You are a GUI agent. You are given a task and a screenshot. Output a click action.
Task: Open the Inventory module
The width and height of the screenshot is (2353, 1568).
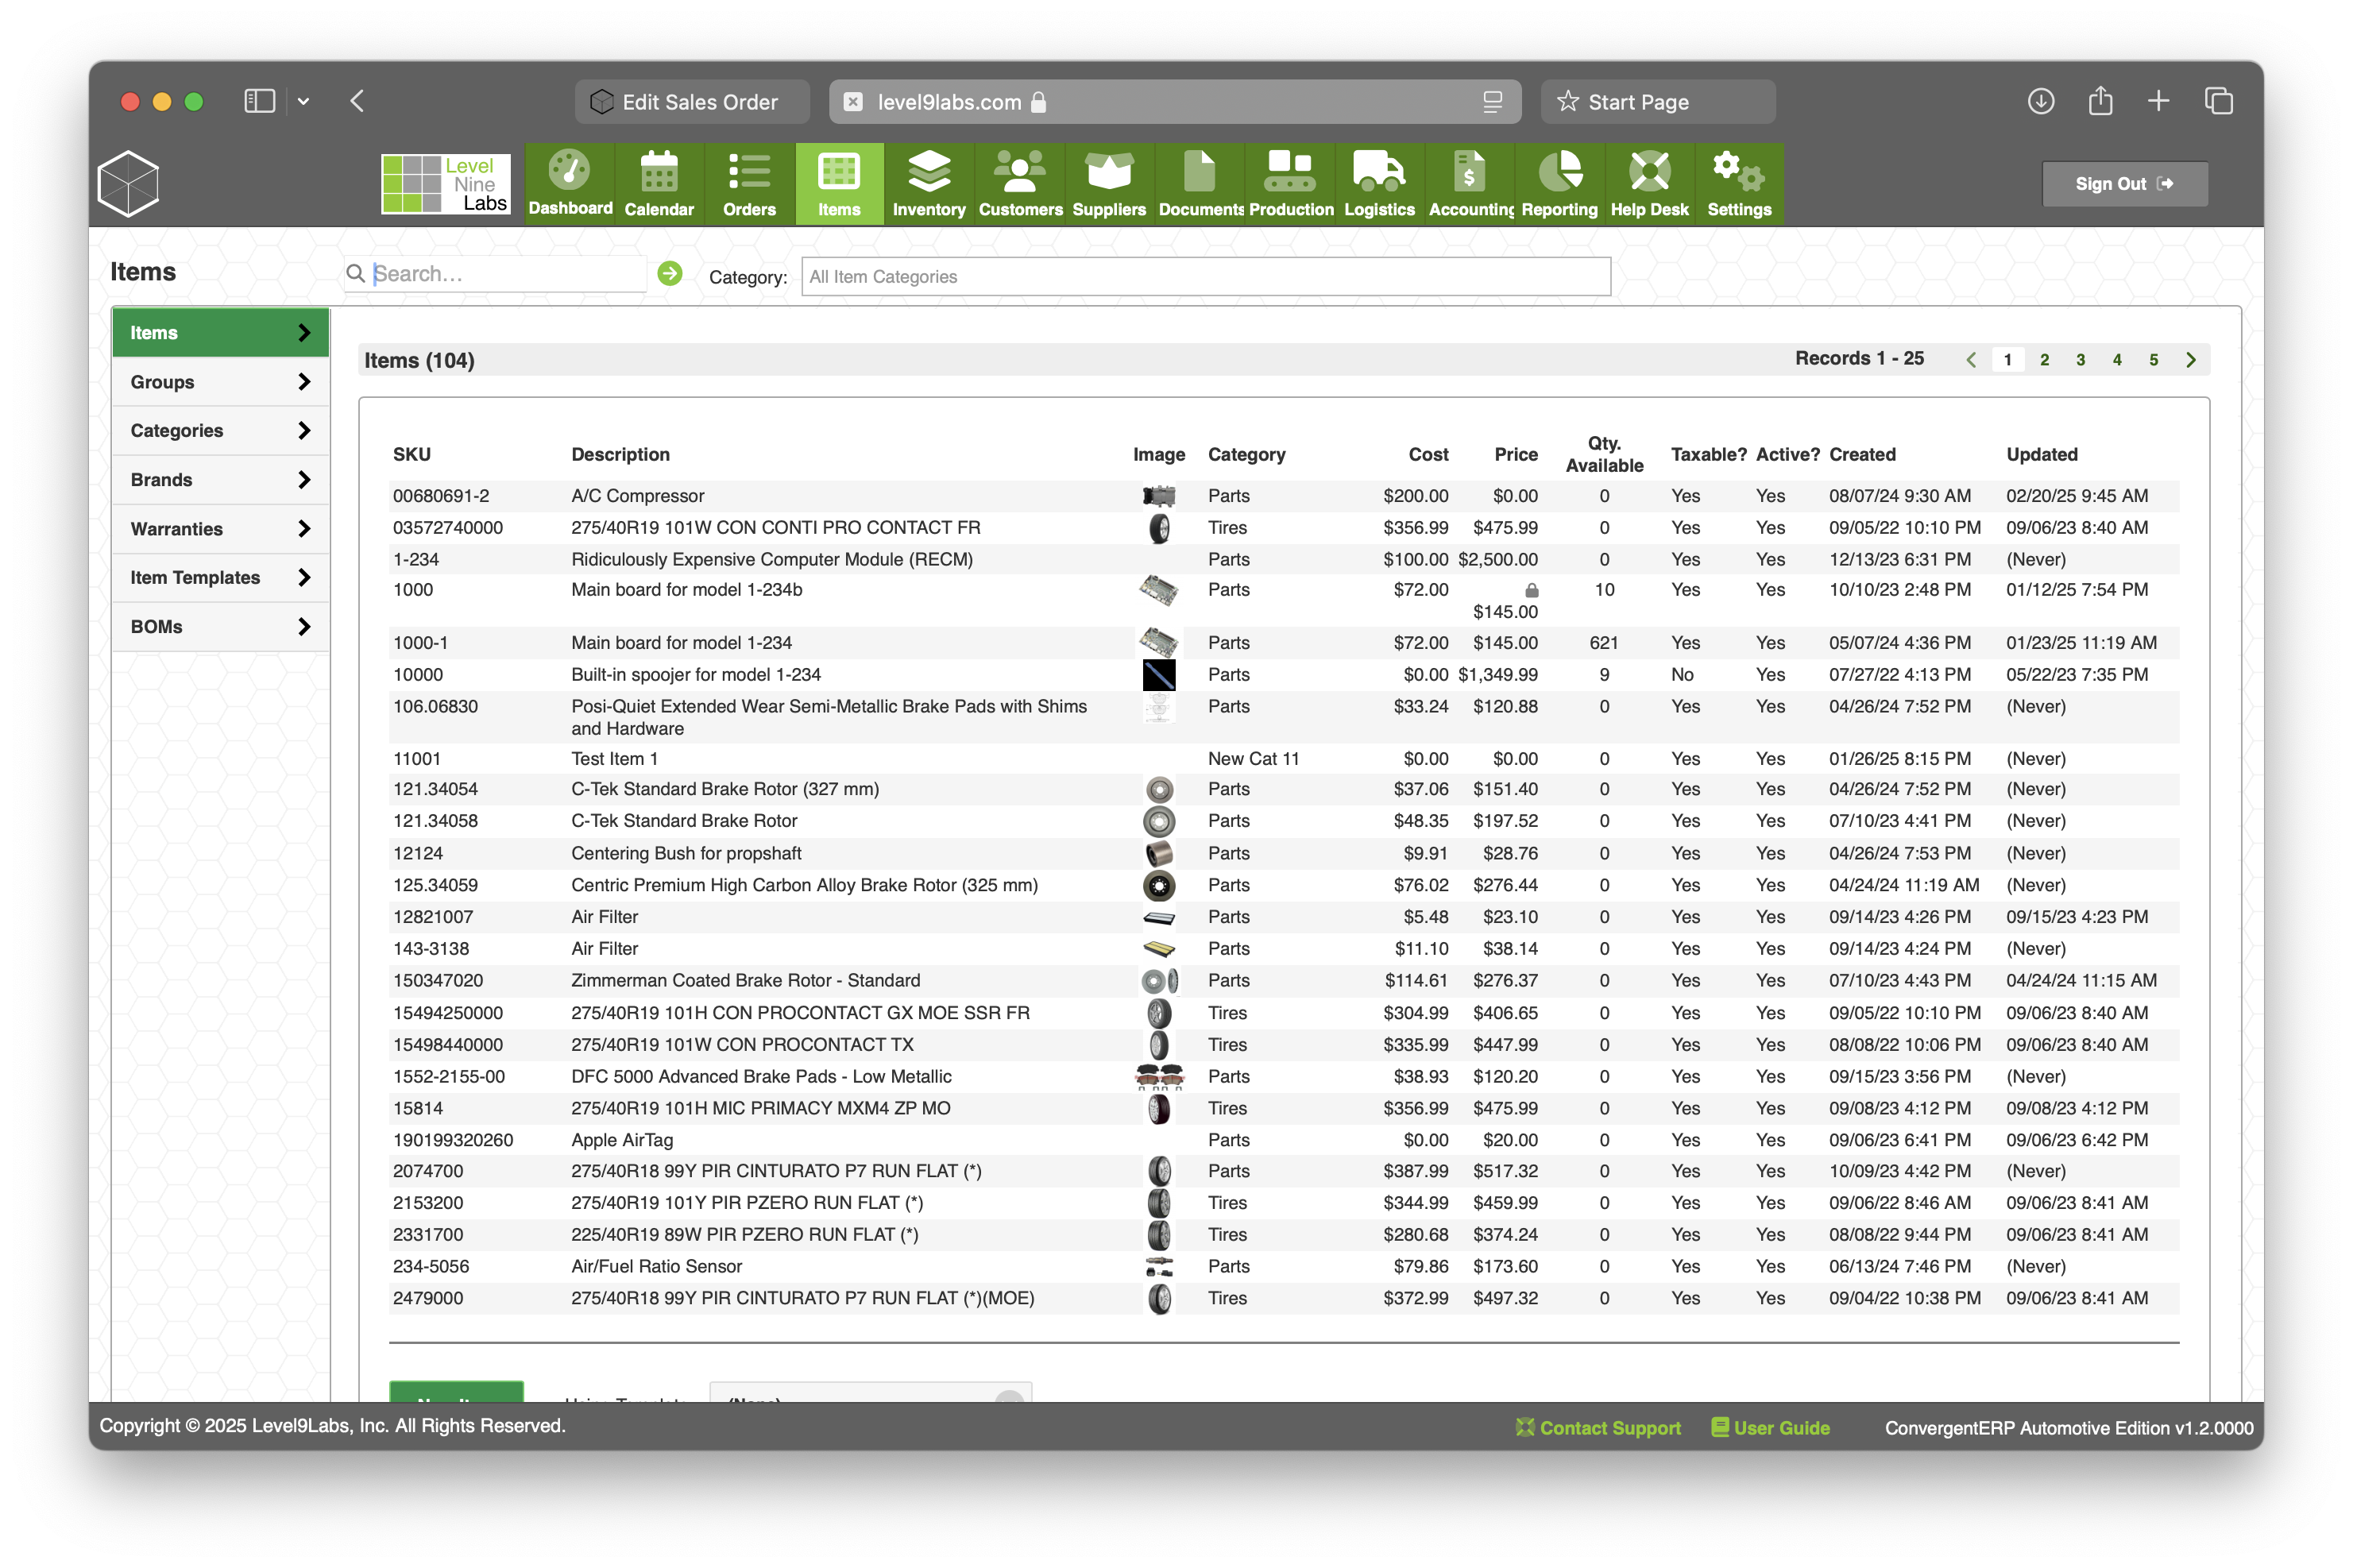coord(929,183)
